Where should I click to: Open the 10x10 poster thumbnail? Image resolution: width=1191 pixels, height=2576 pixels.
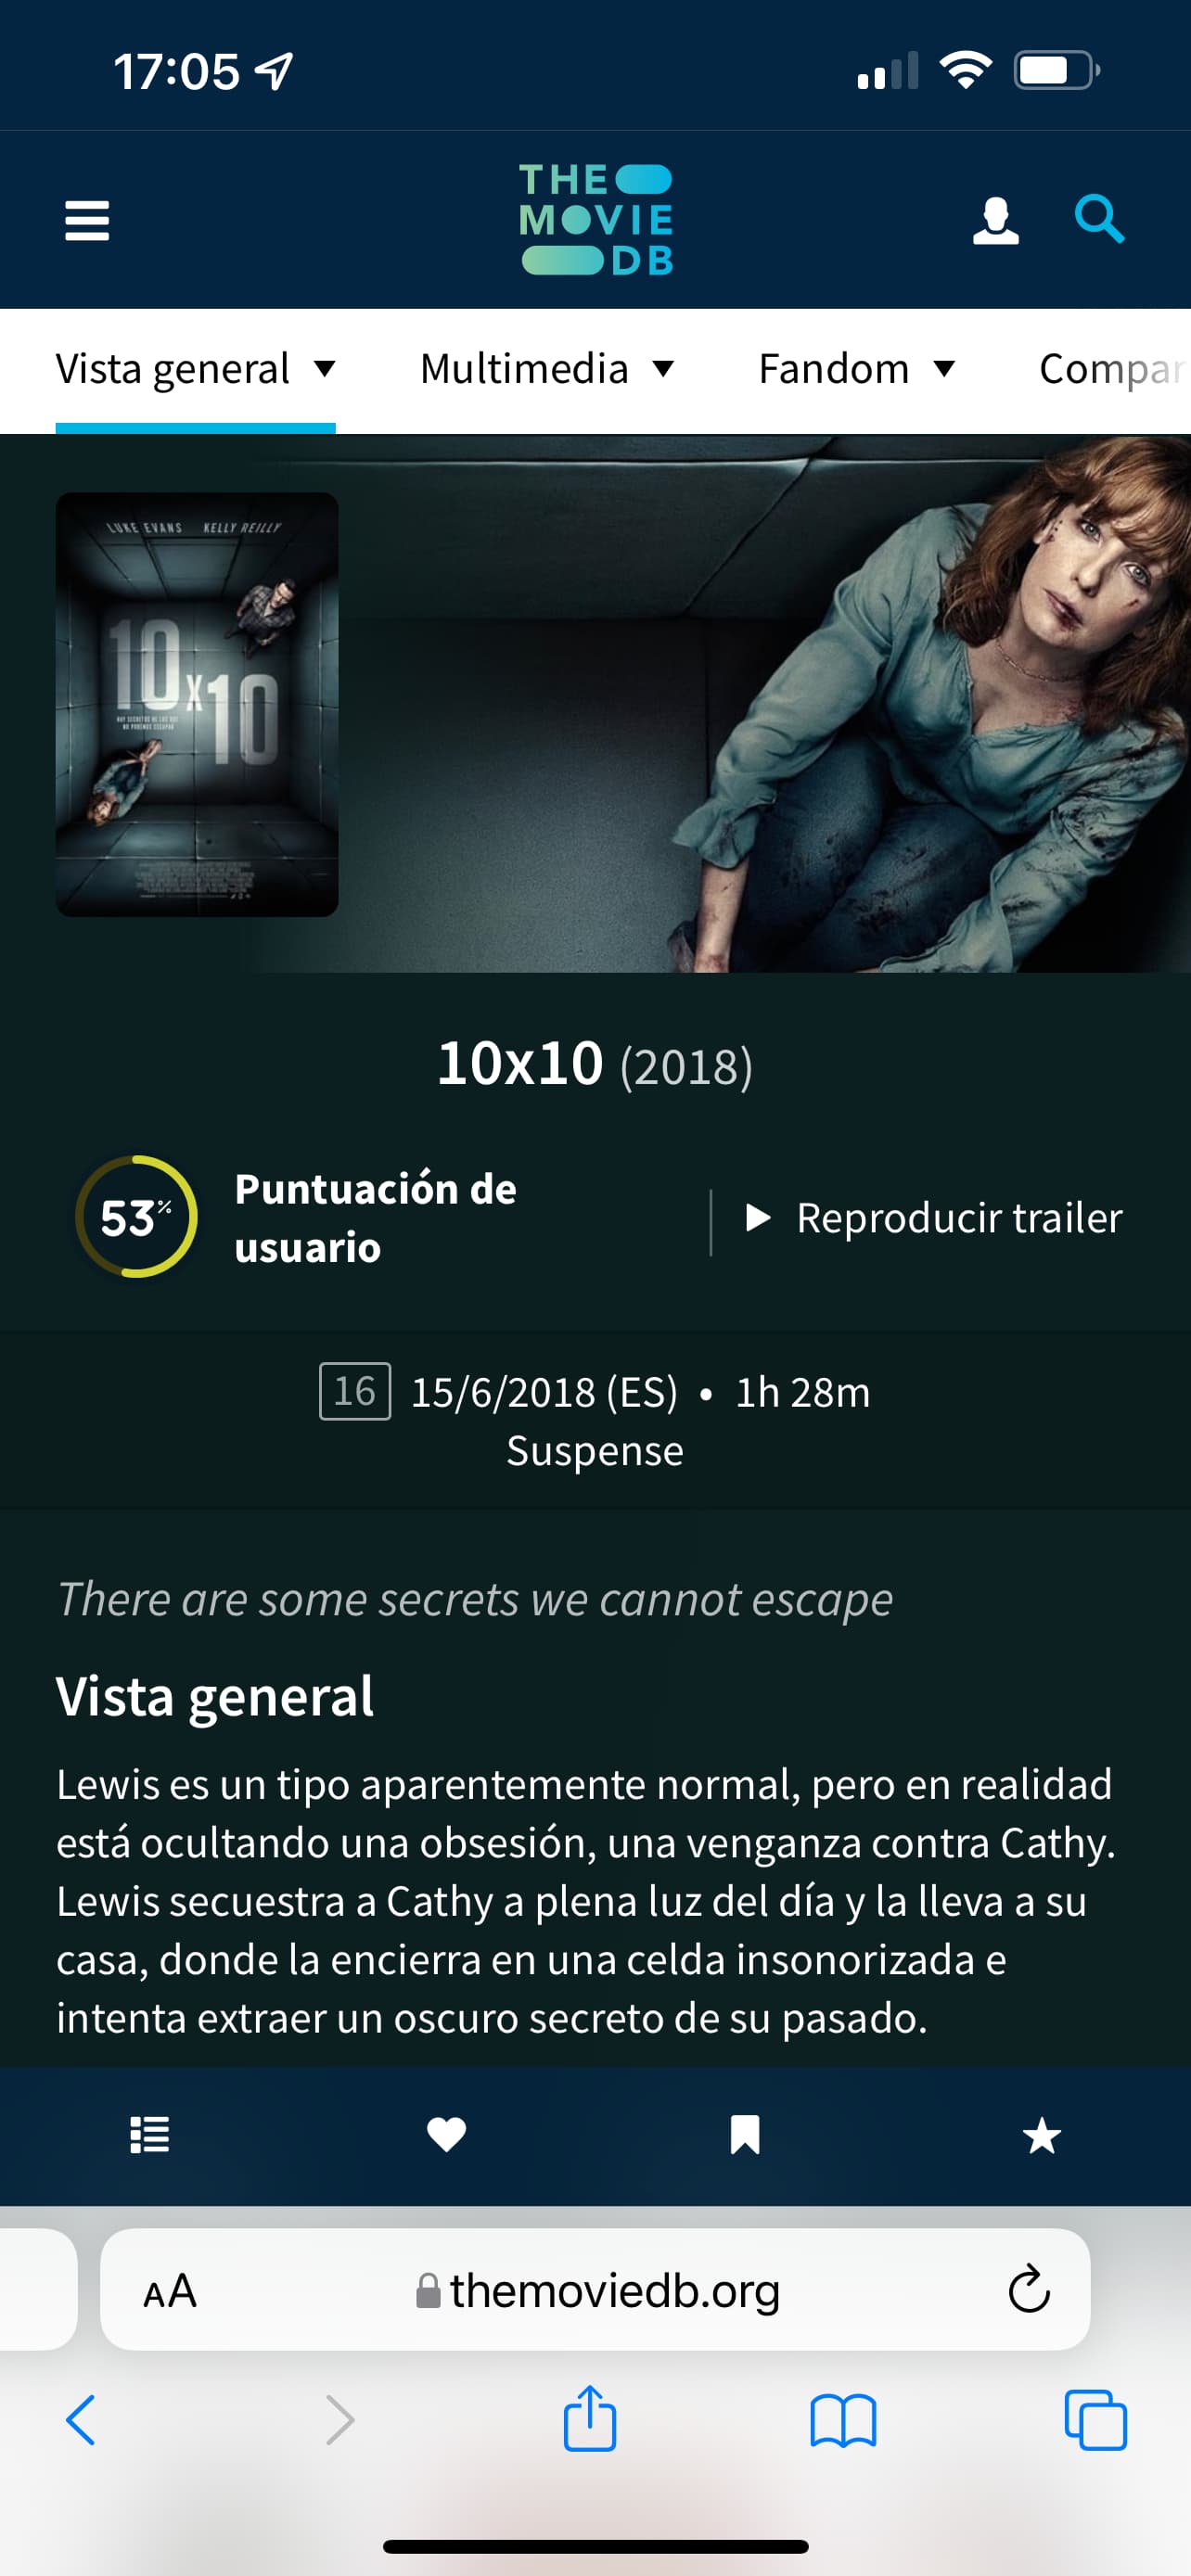(197, 705)
